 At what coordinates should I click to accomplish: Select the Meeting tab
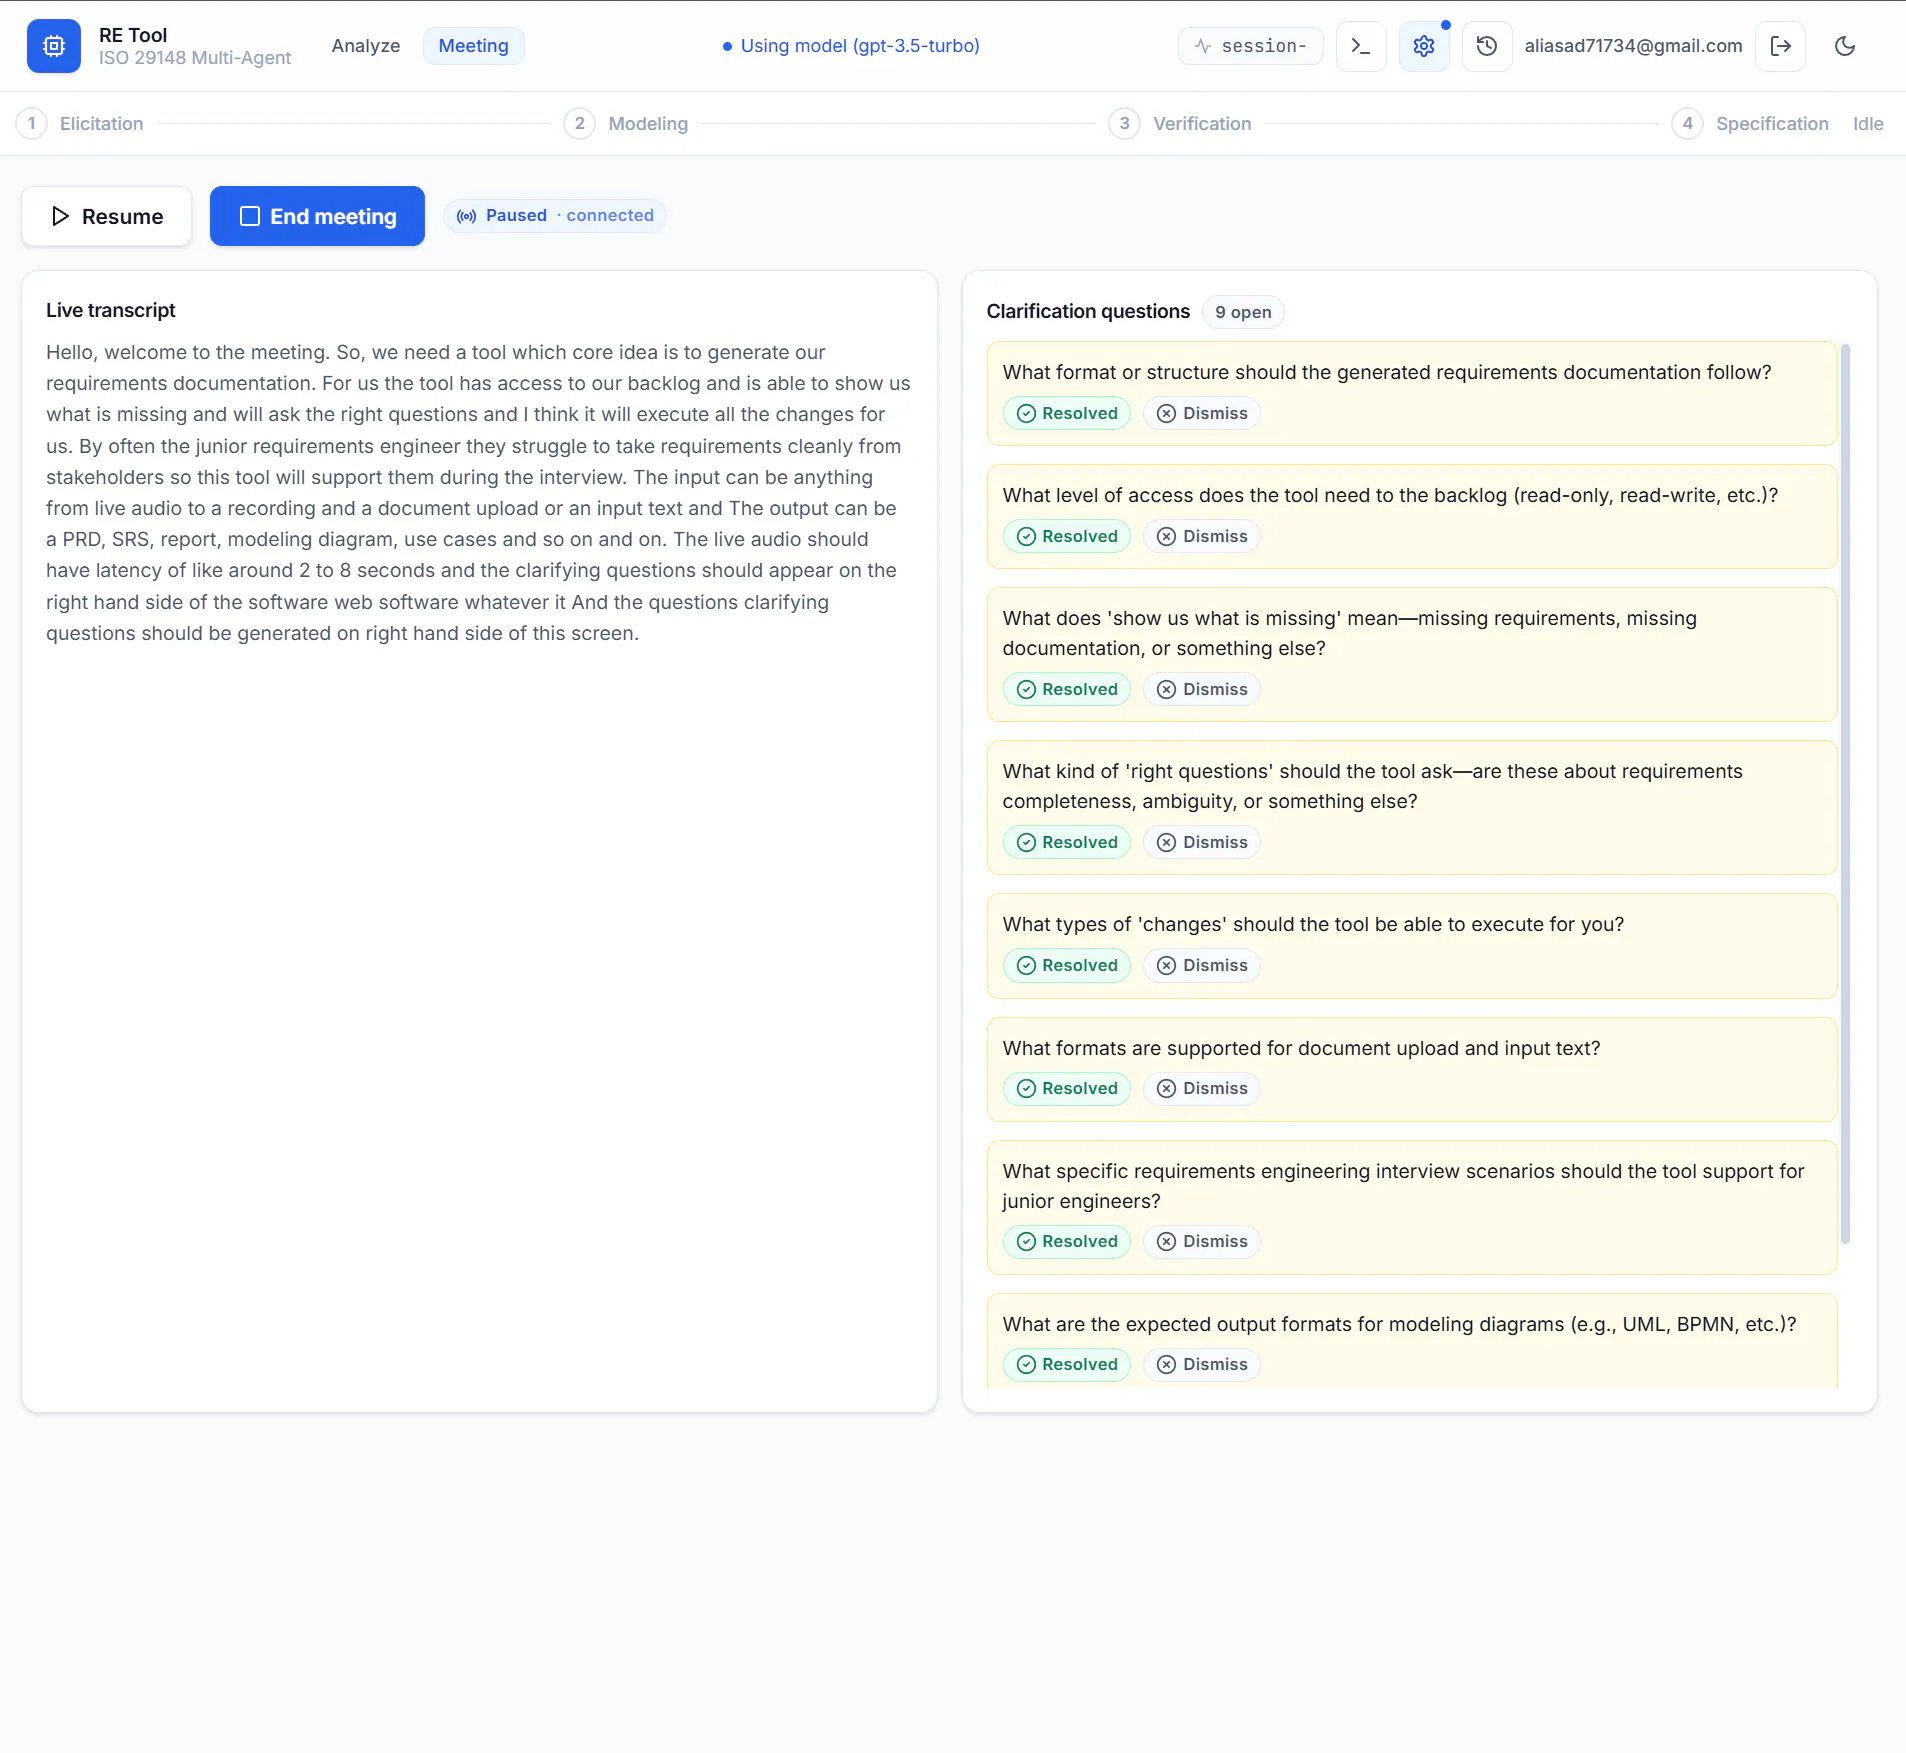tap(473, 46)
